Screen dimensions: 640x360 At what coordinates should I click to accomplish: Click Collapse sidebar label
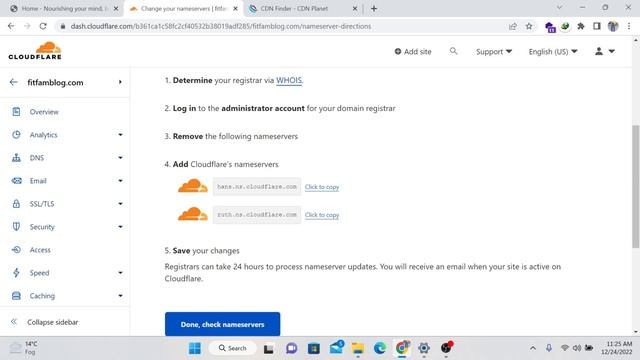tap(53, 322)
